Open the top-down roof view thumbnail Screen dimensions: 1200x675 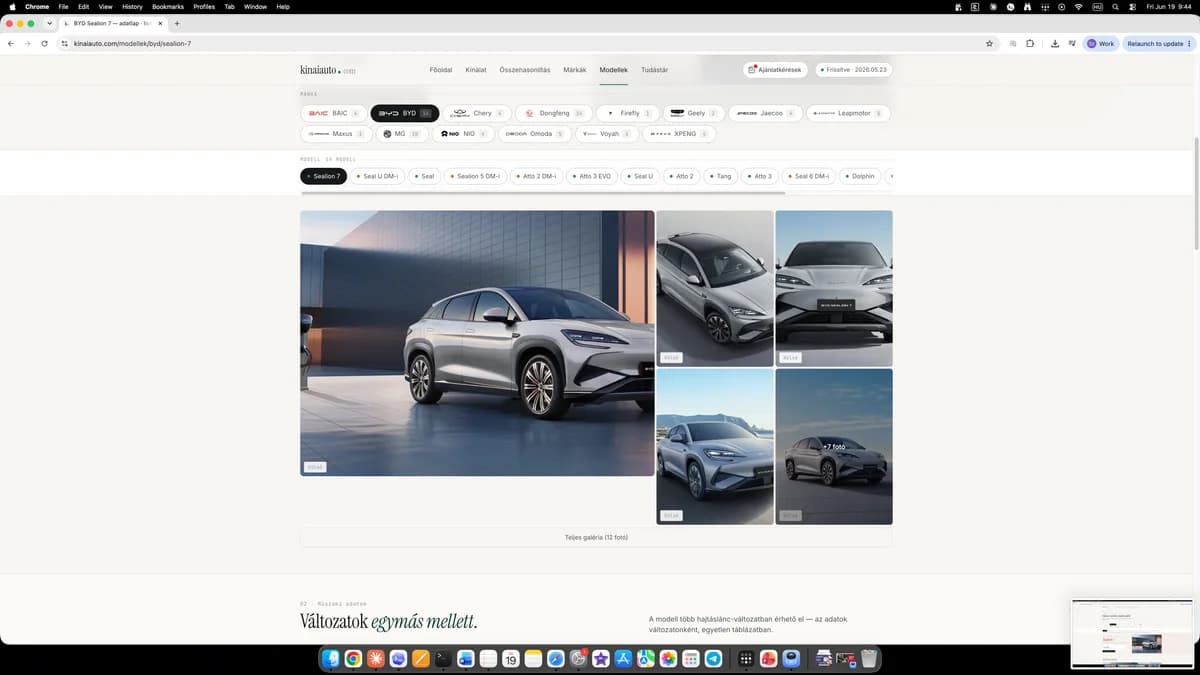[715, 288]
